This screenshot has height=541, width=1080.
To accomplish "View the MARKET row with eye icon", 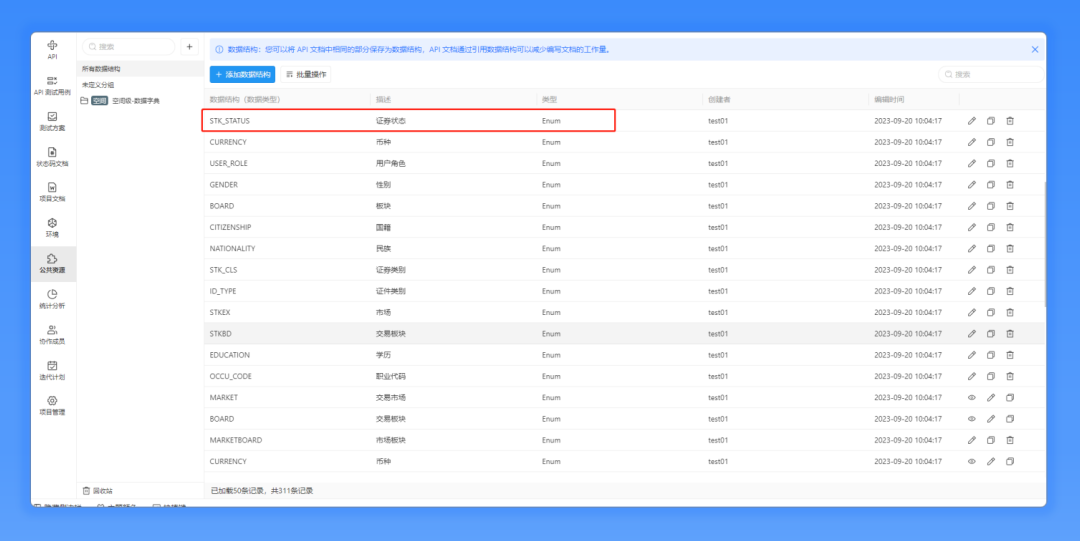I will tap(972, 398).
